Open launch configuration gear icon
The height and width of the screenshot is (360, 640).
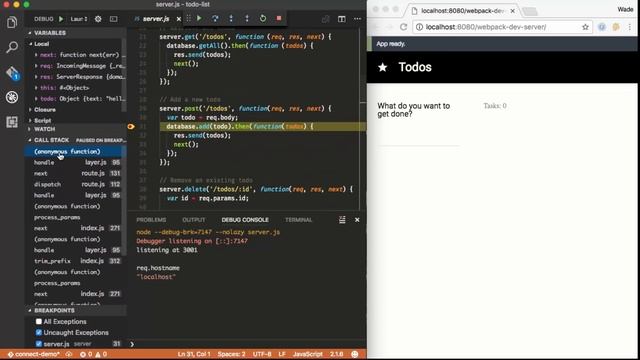[98, 19]
